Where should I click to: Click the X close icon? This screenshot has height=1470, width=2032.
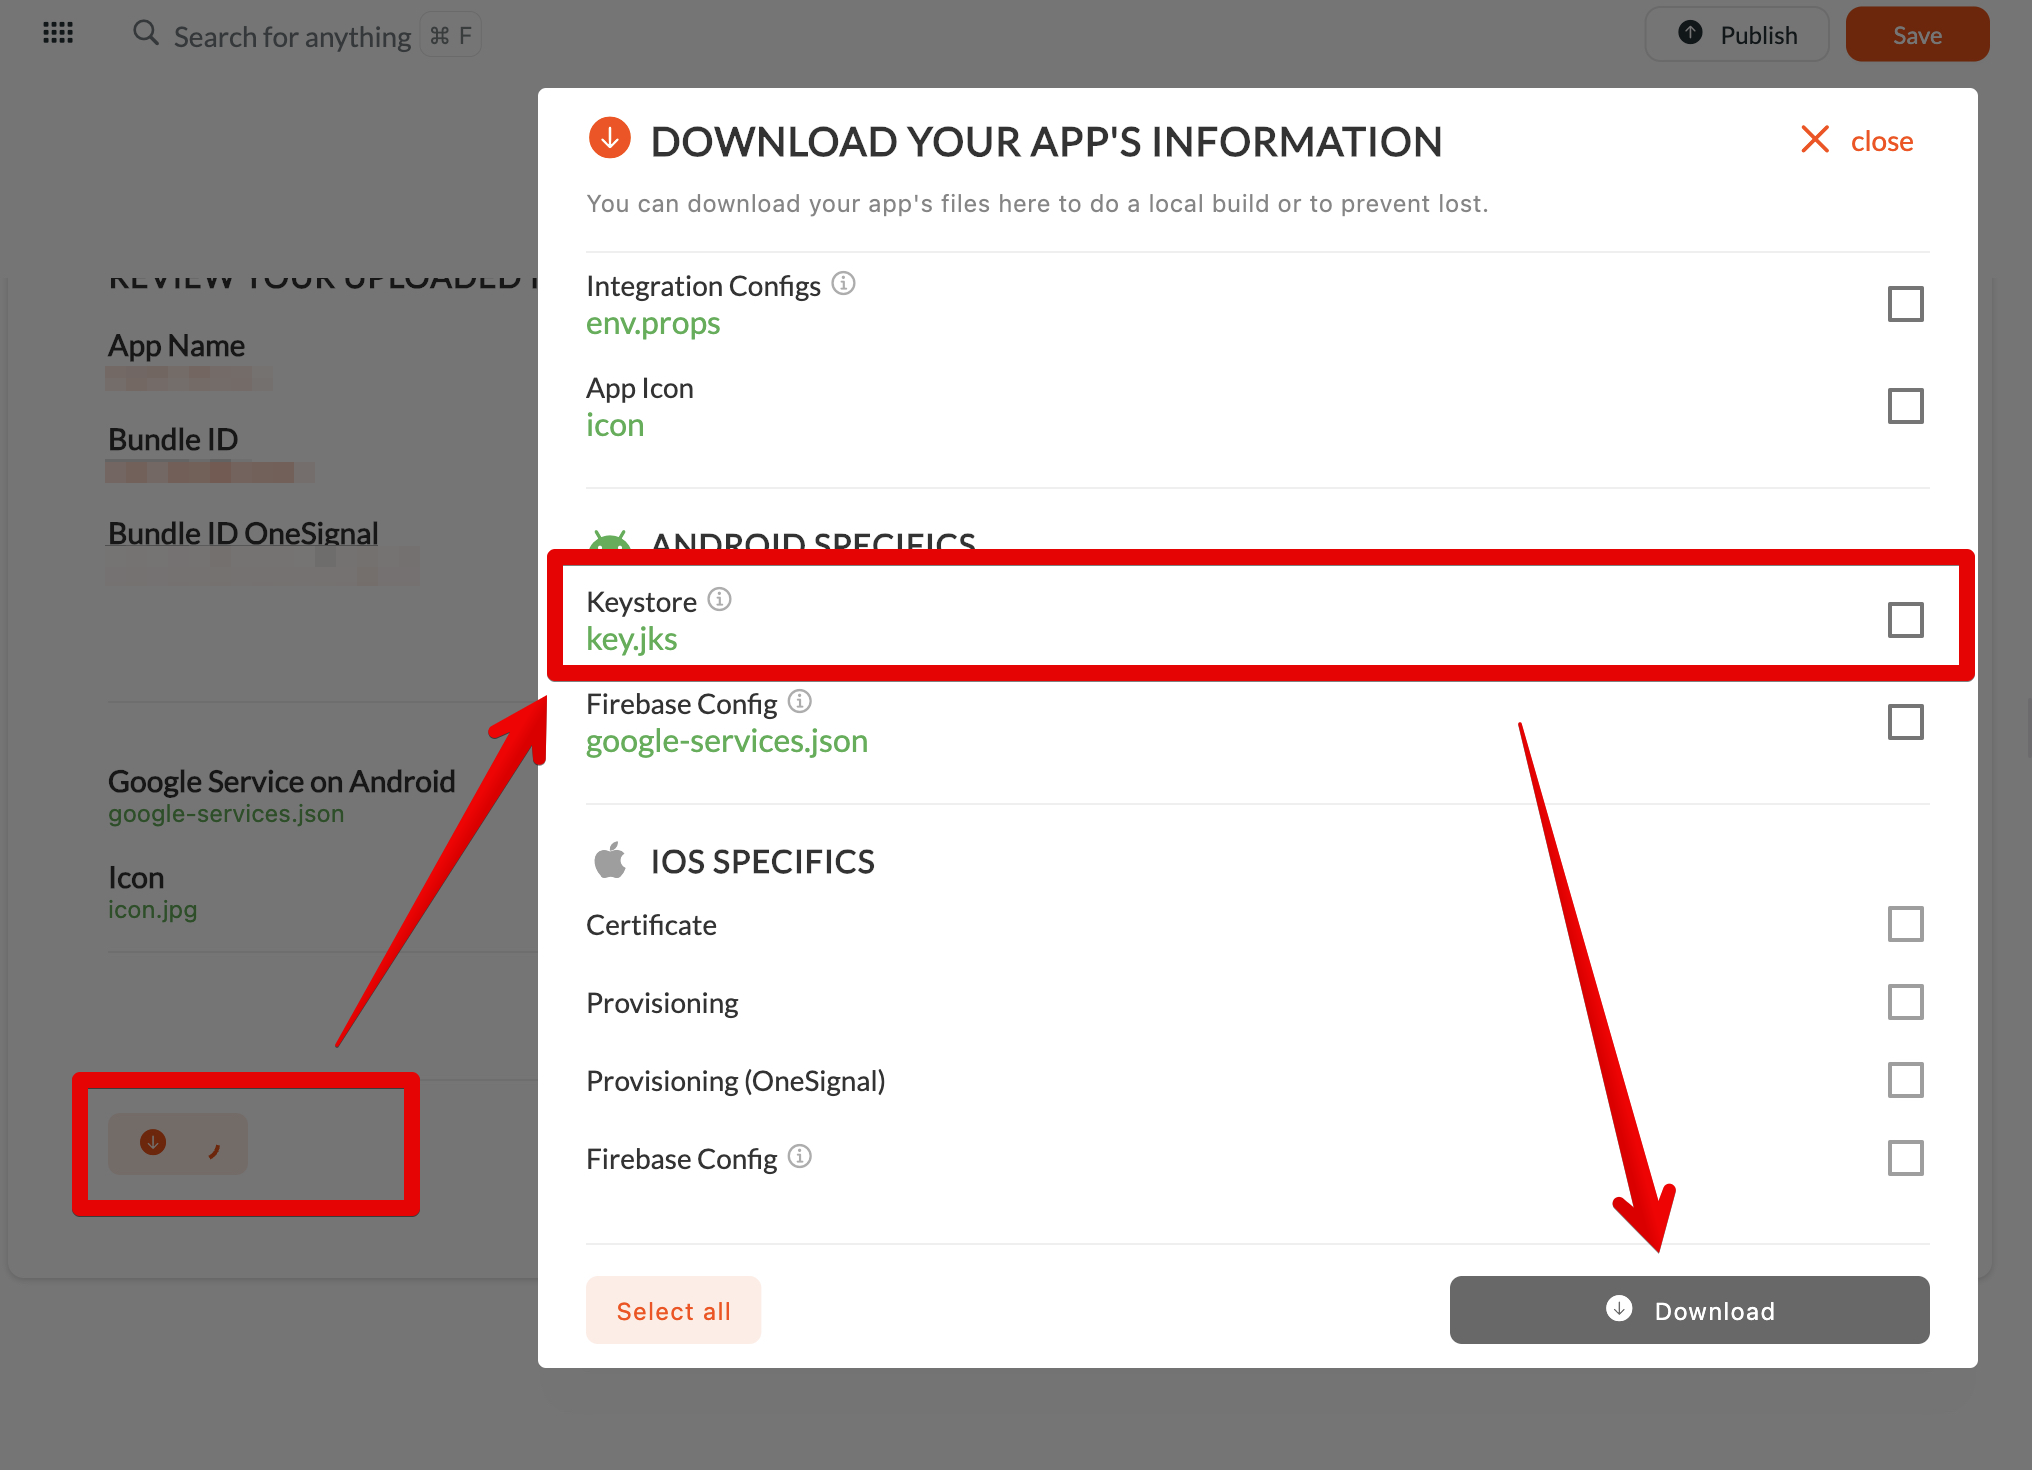pos(1814,139)
